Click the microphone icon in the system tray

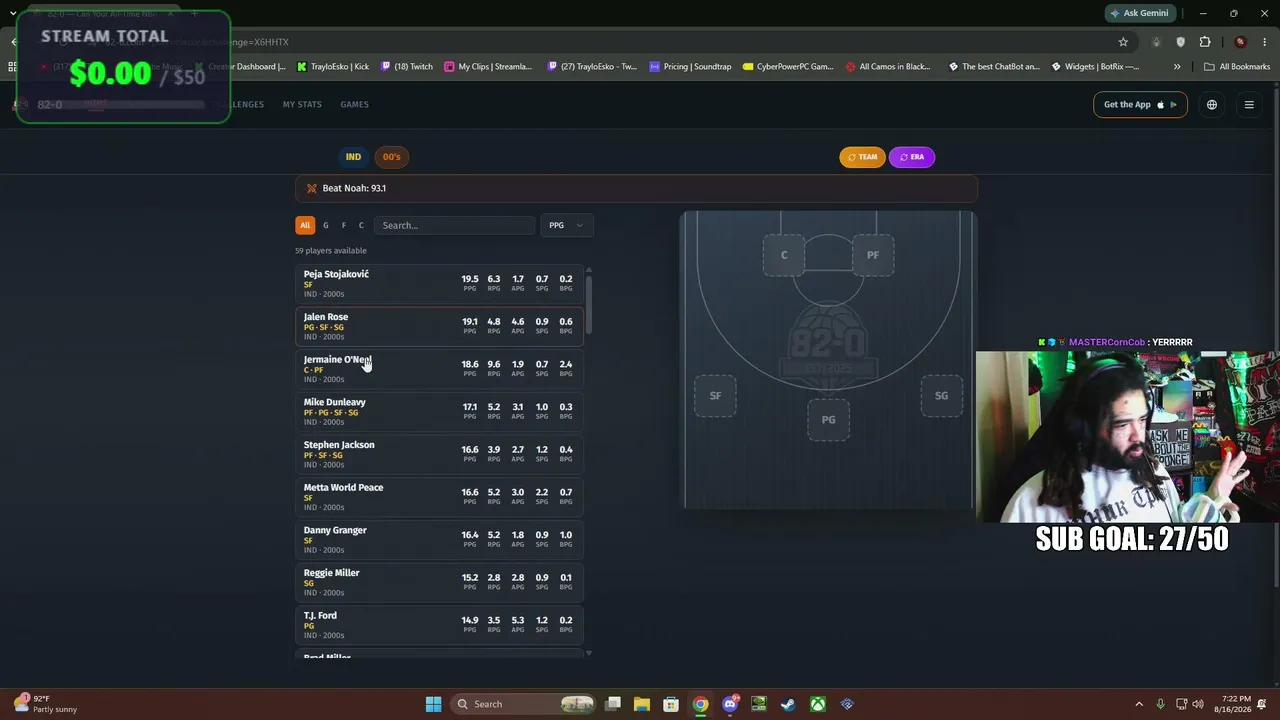[x=1160, y=704]
